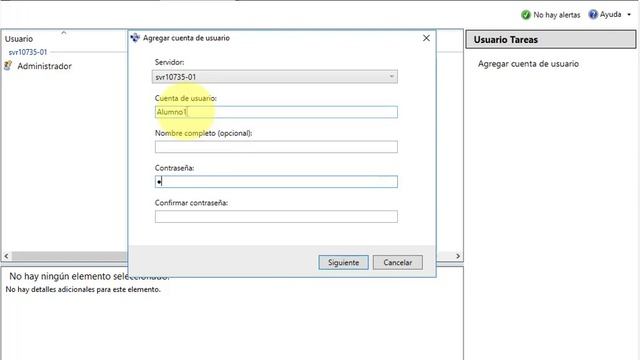Click the "Agregar cuenta de usuario" dialog title
640x360 pixels.
[x=186, y=38]
